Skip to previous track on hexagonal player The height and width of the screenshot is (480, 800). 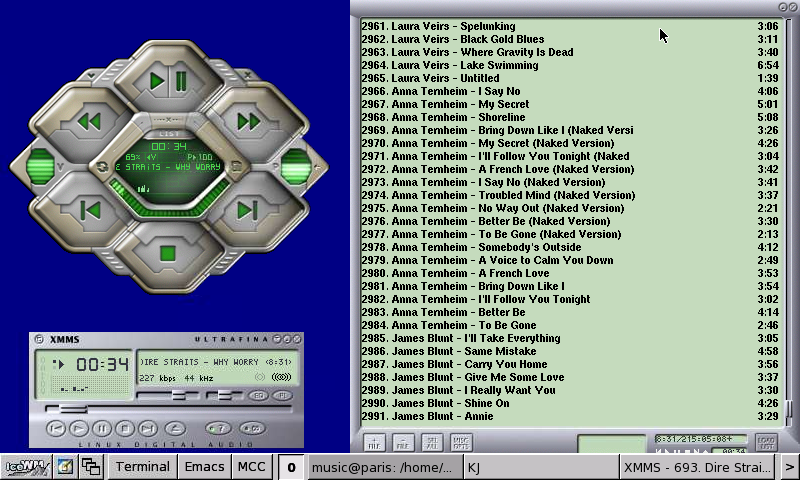click(x=91, y=210)
